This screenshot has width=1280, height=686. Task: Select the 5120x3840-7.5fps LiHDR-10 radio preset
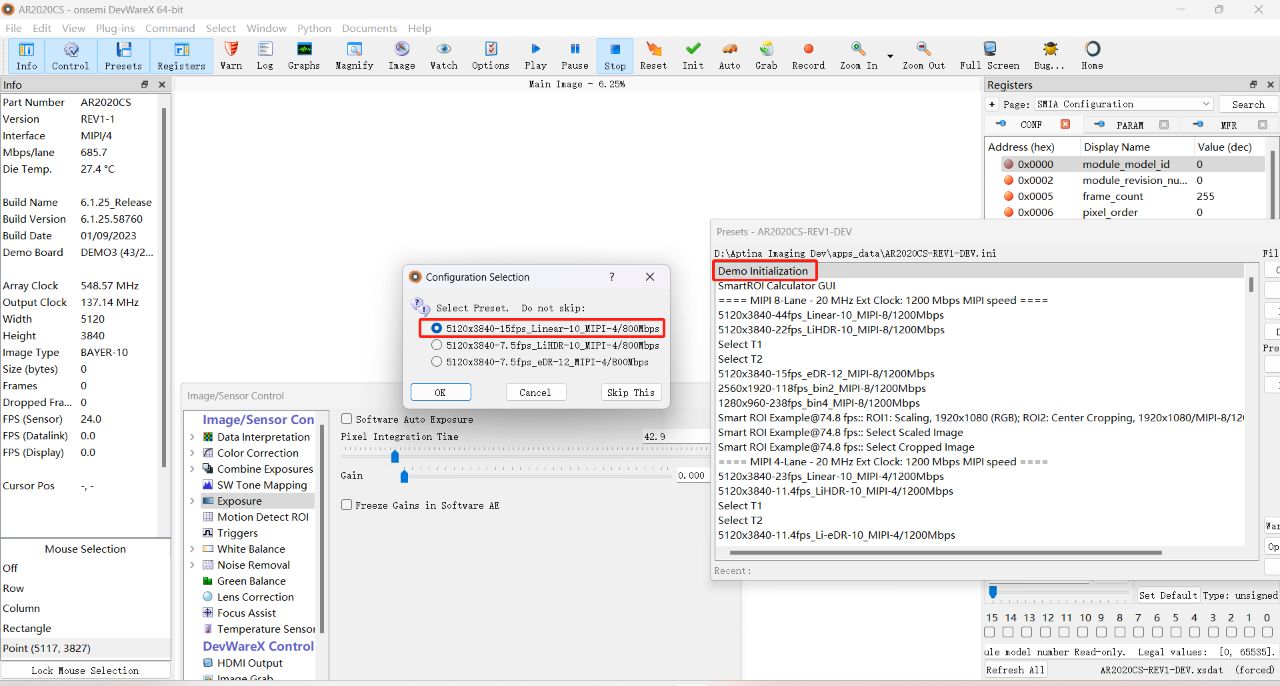click(437, 345)
